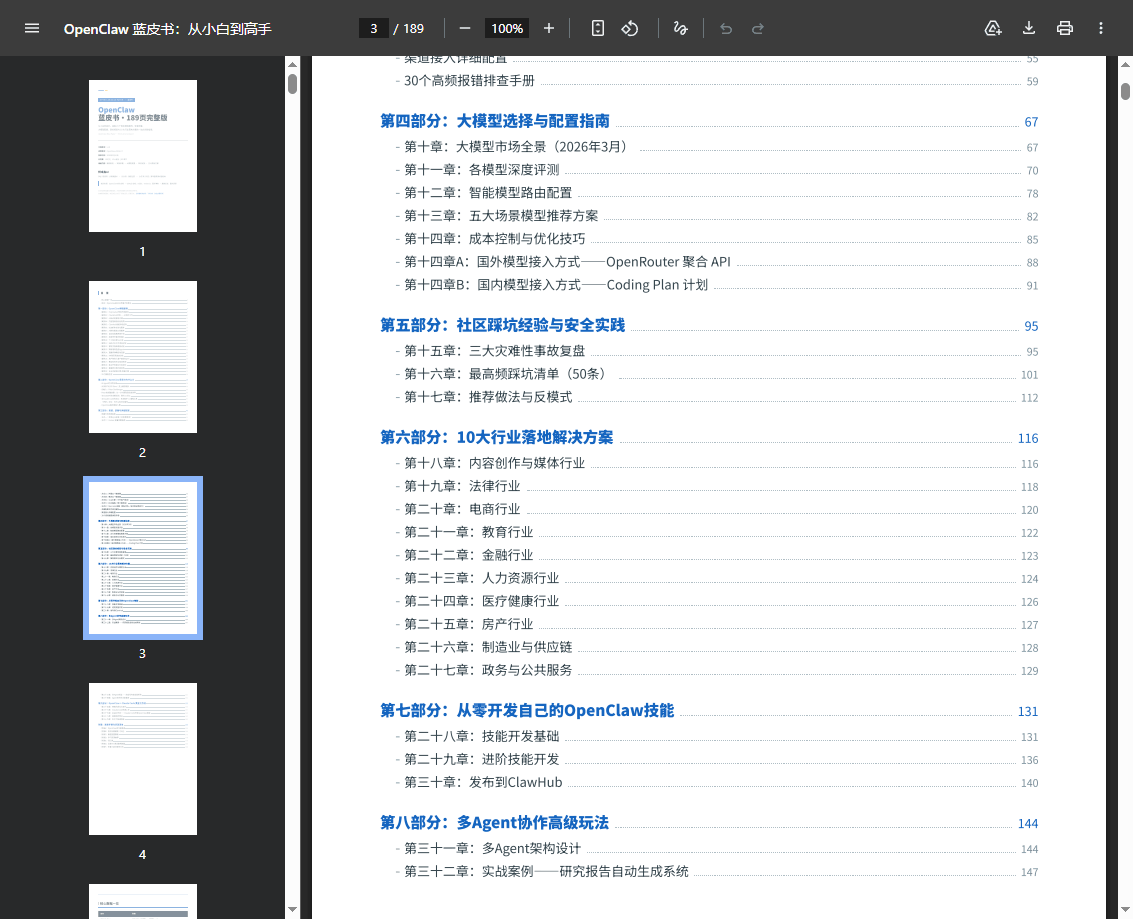
Task: Jump to 第四部分：大模型选择与配置指南
Action: (x=494, y=121)
